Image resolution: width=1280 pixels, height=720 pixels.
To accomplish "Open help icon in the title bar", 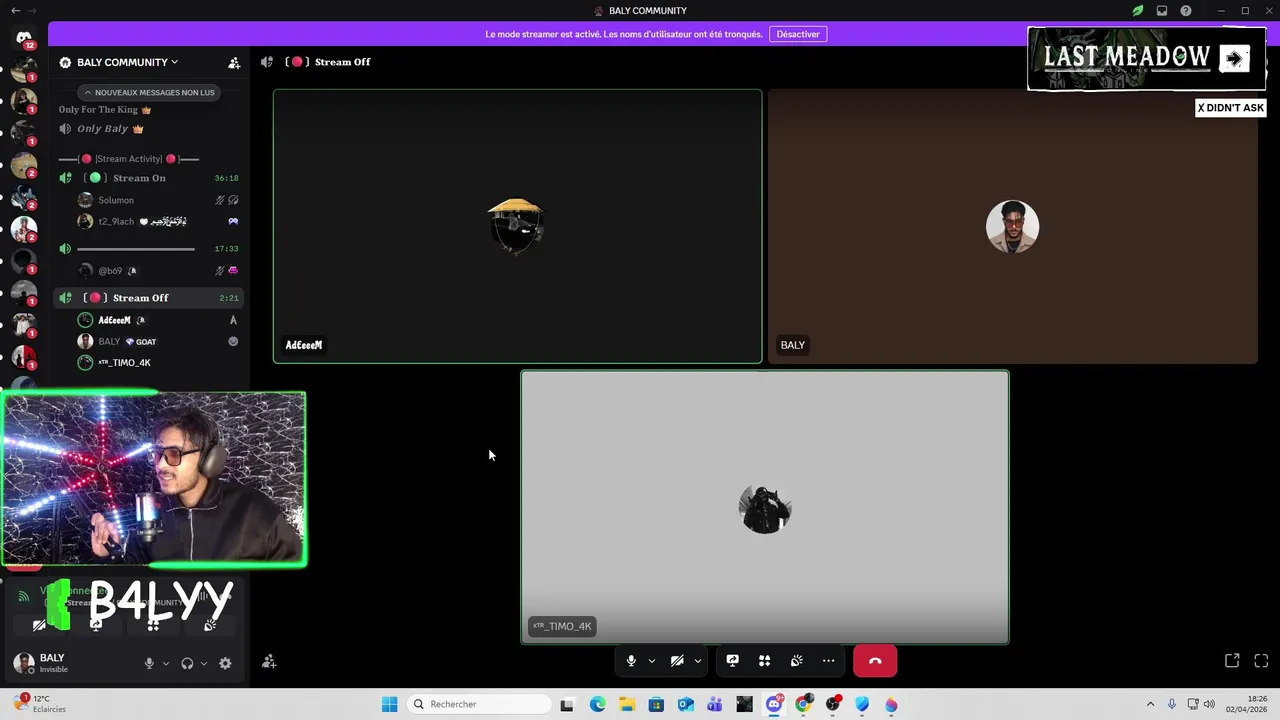I will tap(1186, 11).
